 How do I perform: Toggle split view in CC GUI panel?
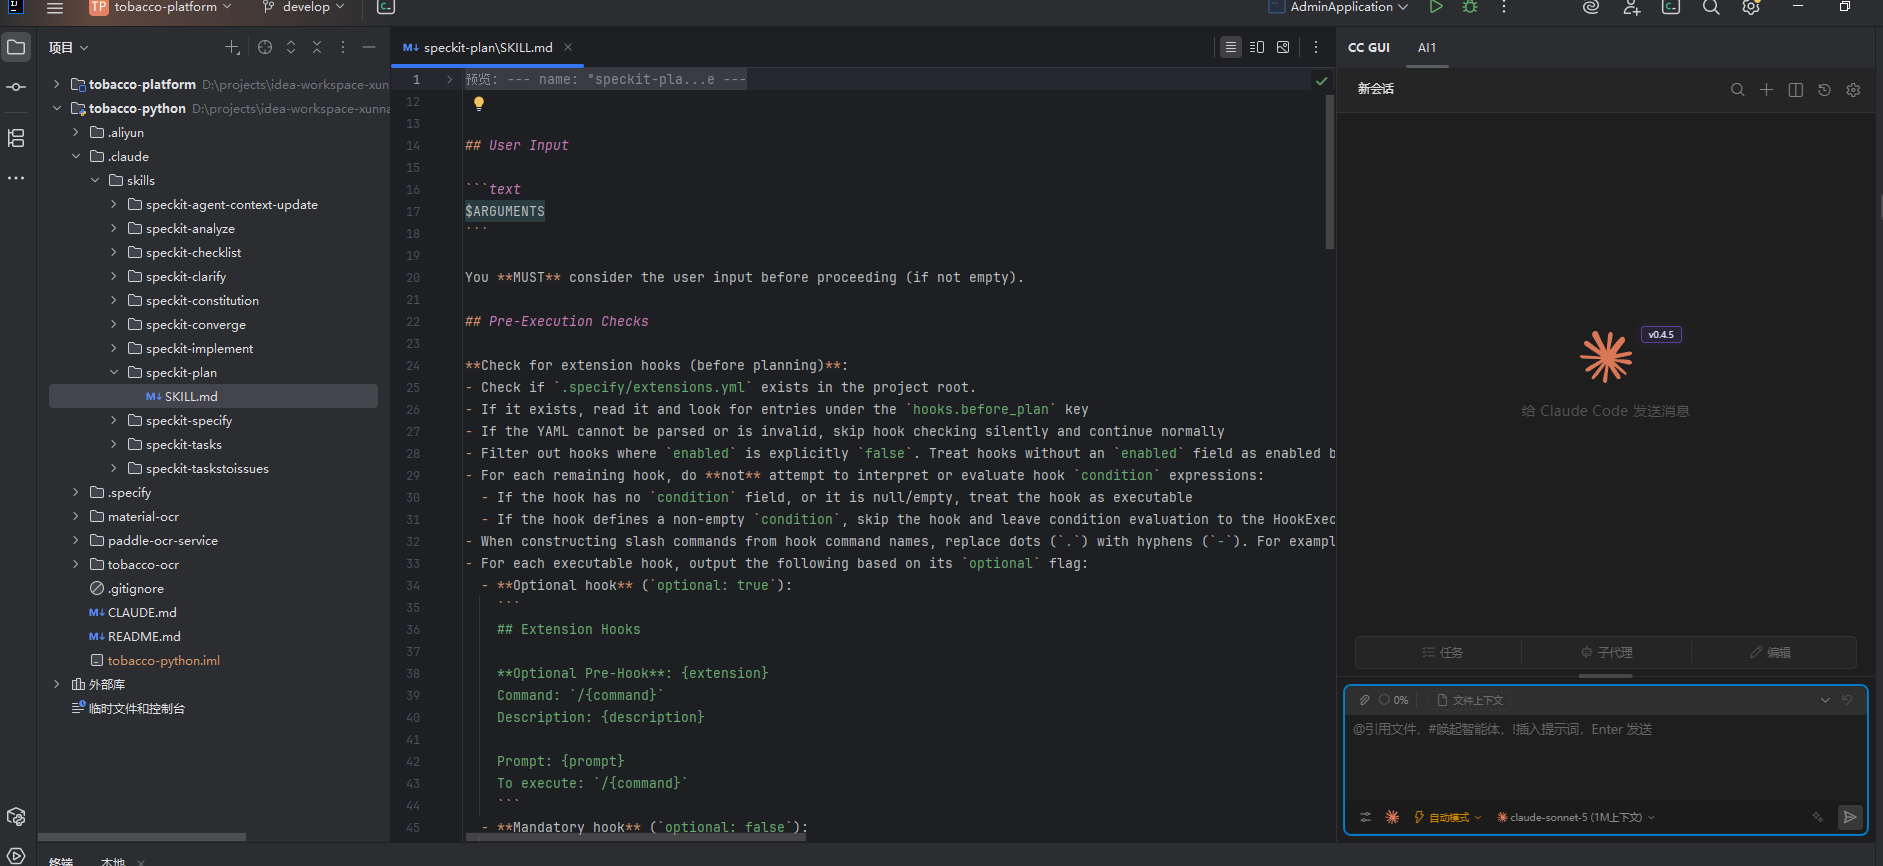[1796, 90]
